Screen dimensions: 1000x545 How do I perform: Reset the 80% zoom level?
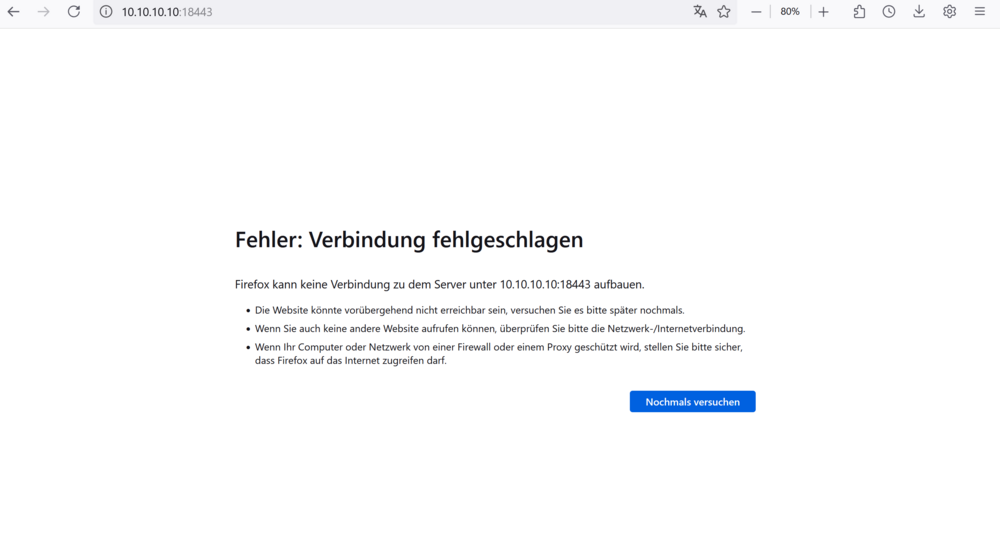[790, 12]
